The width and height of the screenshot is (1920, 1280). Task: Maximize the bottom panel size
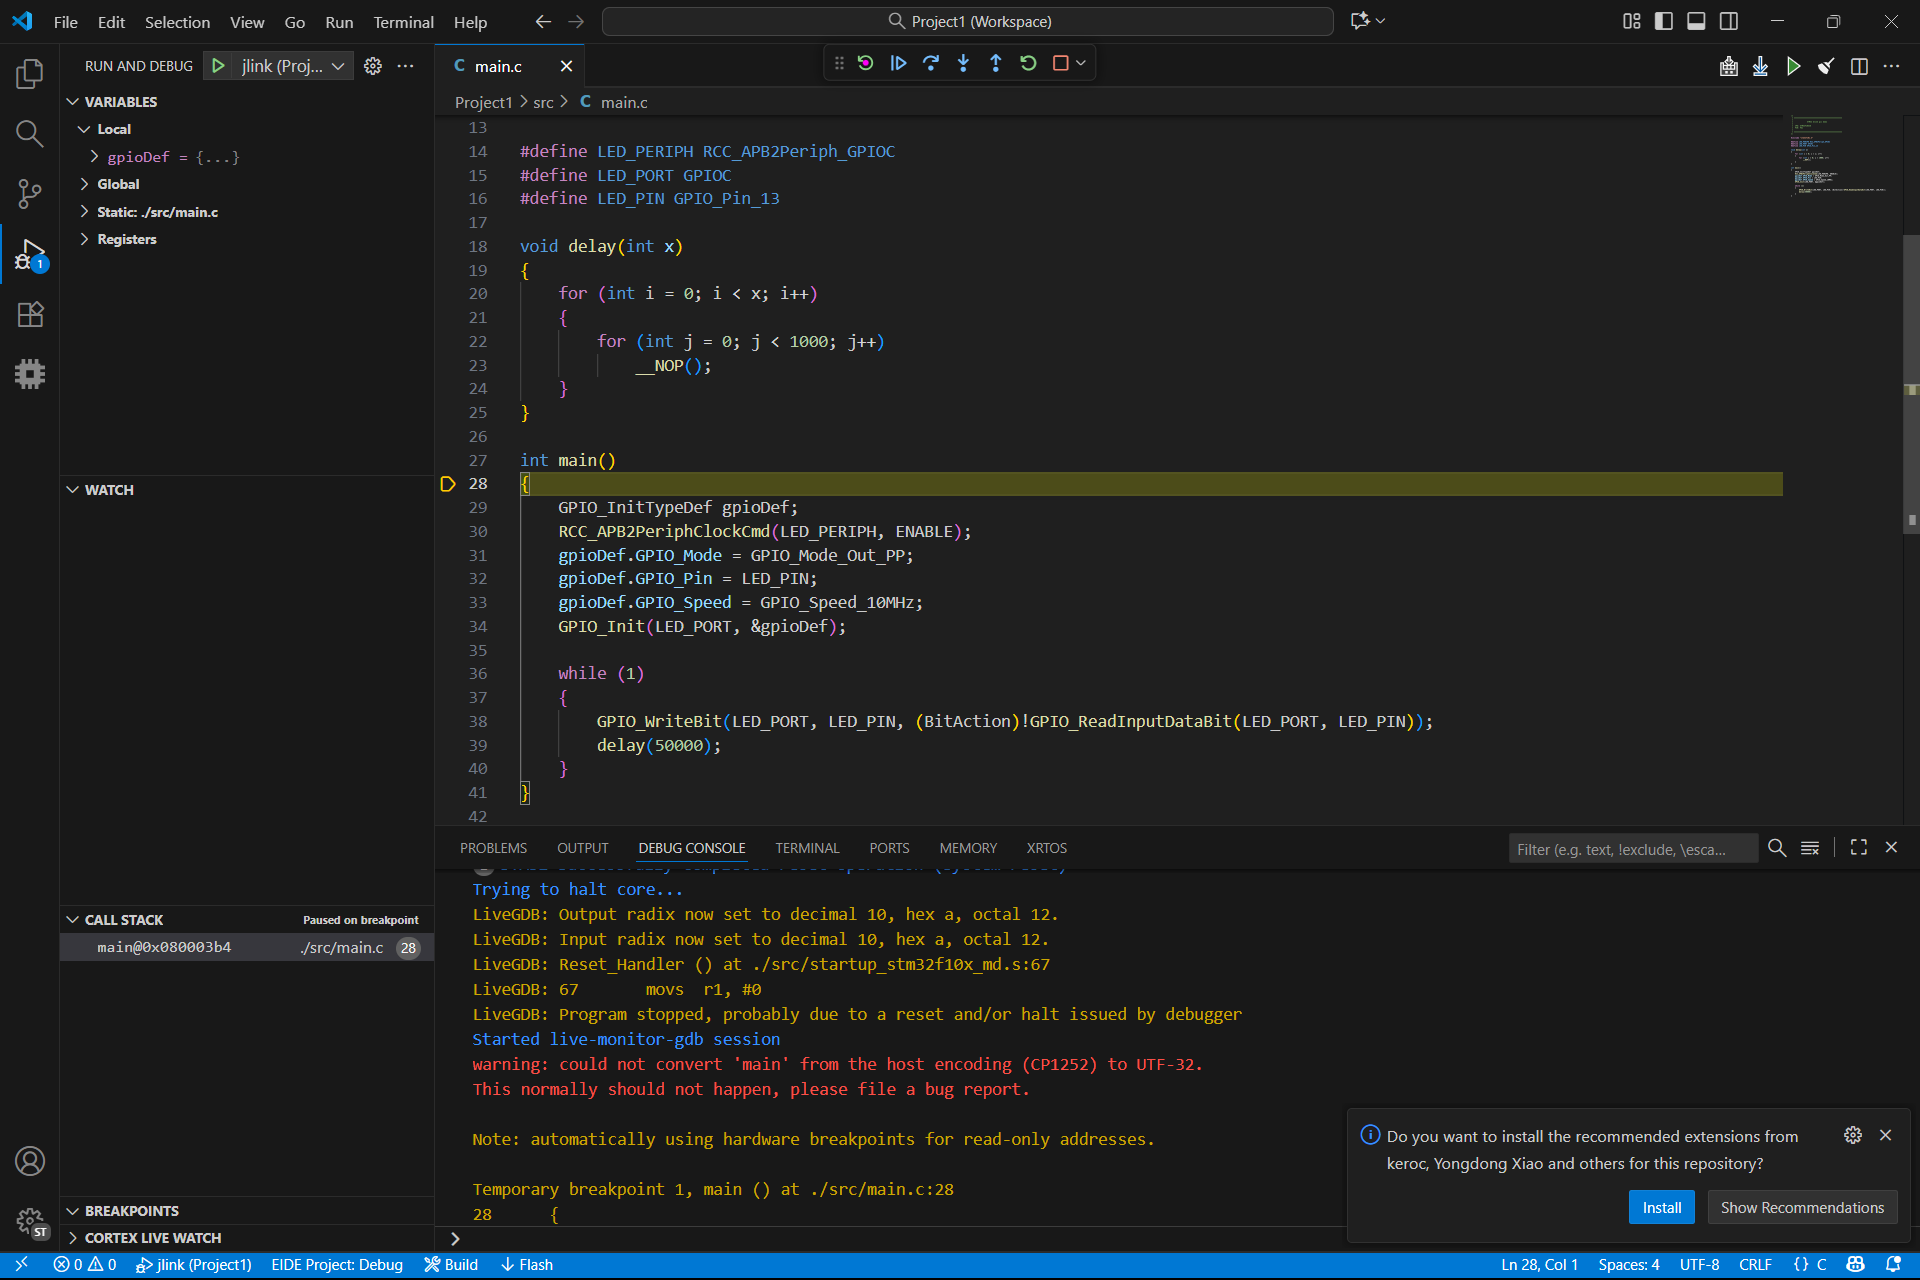(x=1859, y=847)
